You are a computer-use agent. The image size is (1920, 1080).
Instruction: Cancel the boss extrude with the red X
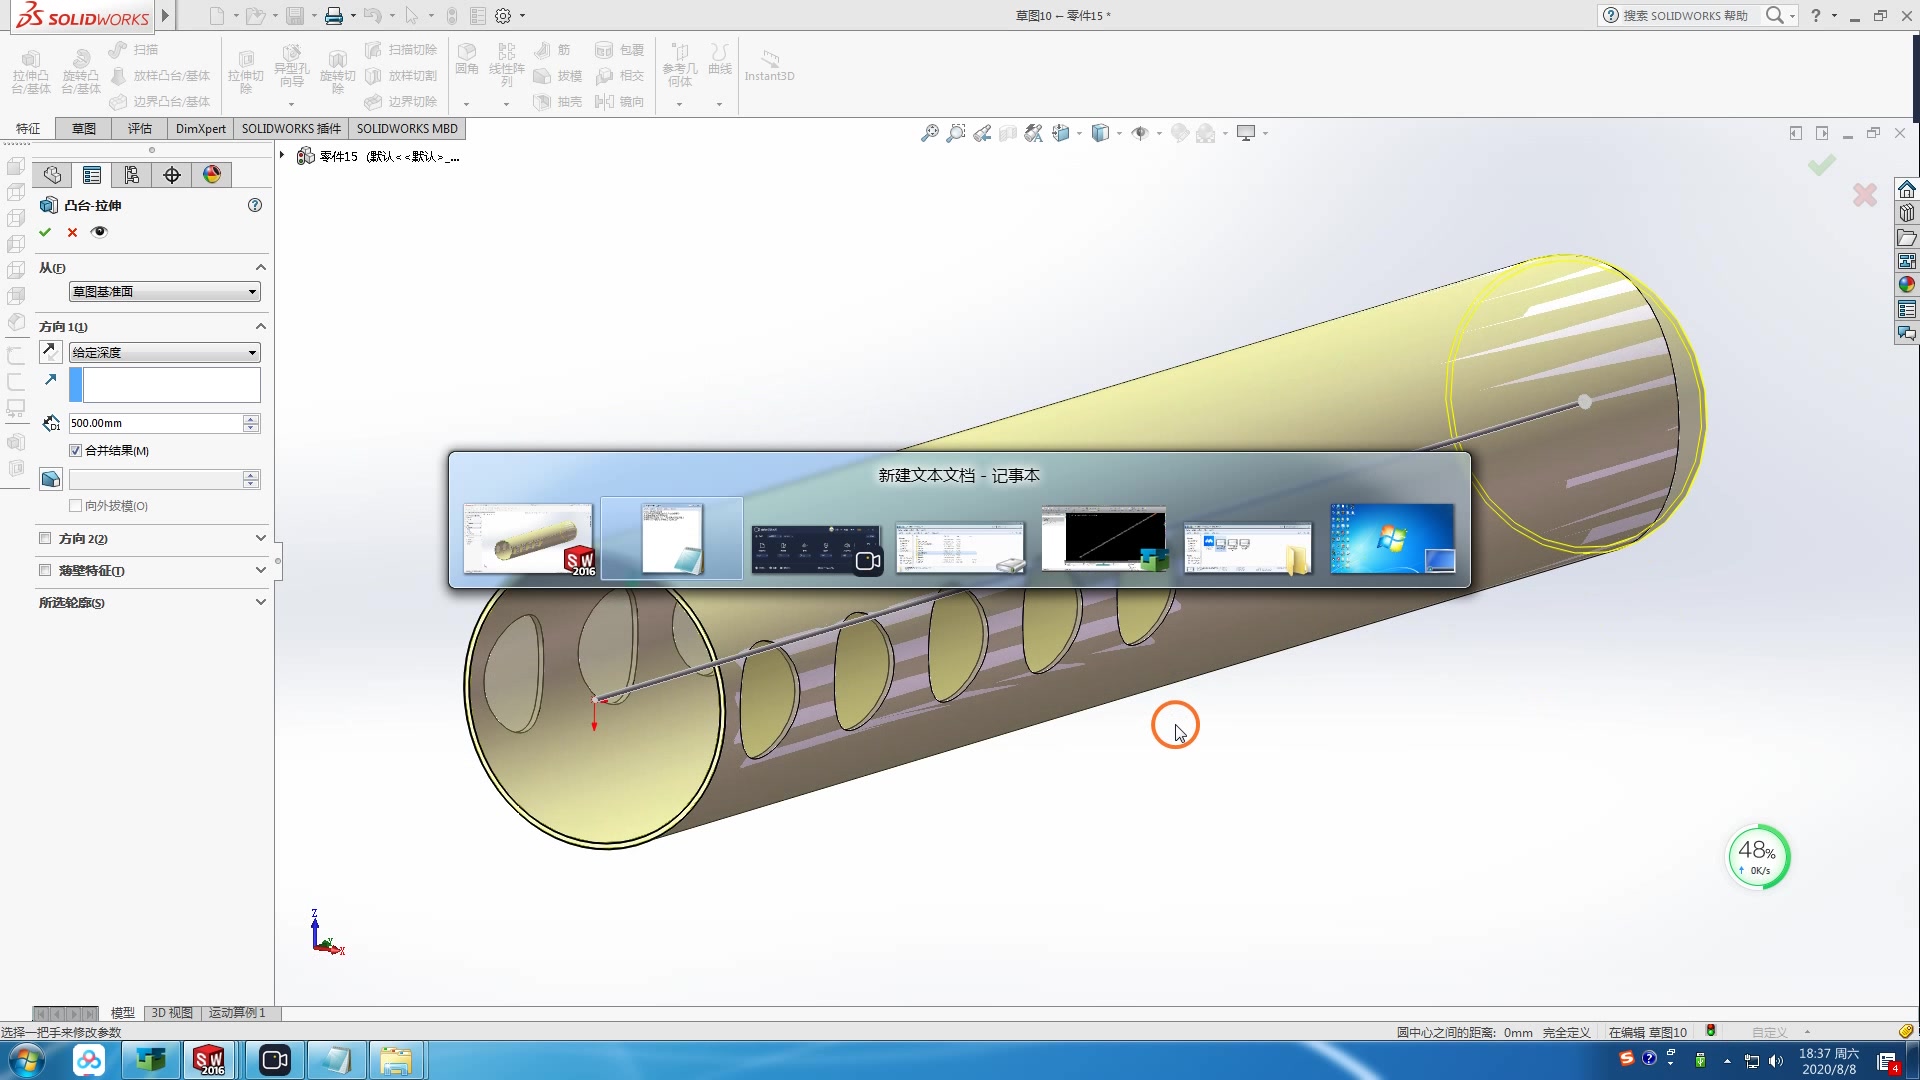point(72,232)
